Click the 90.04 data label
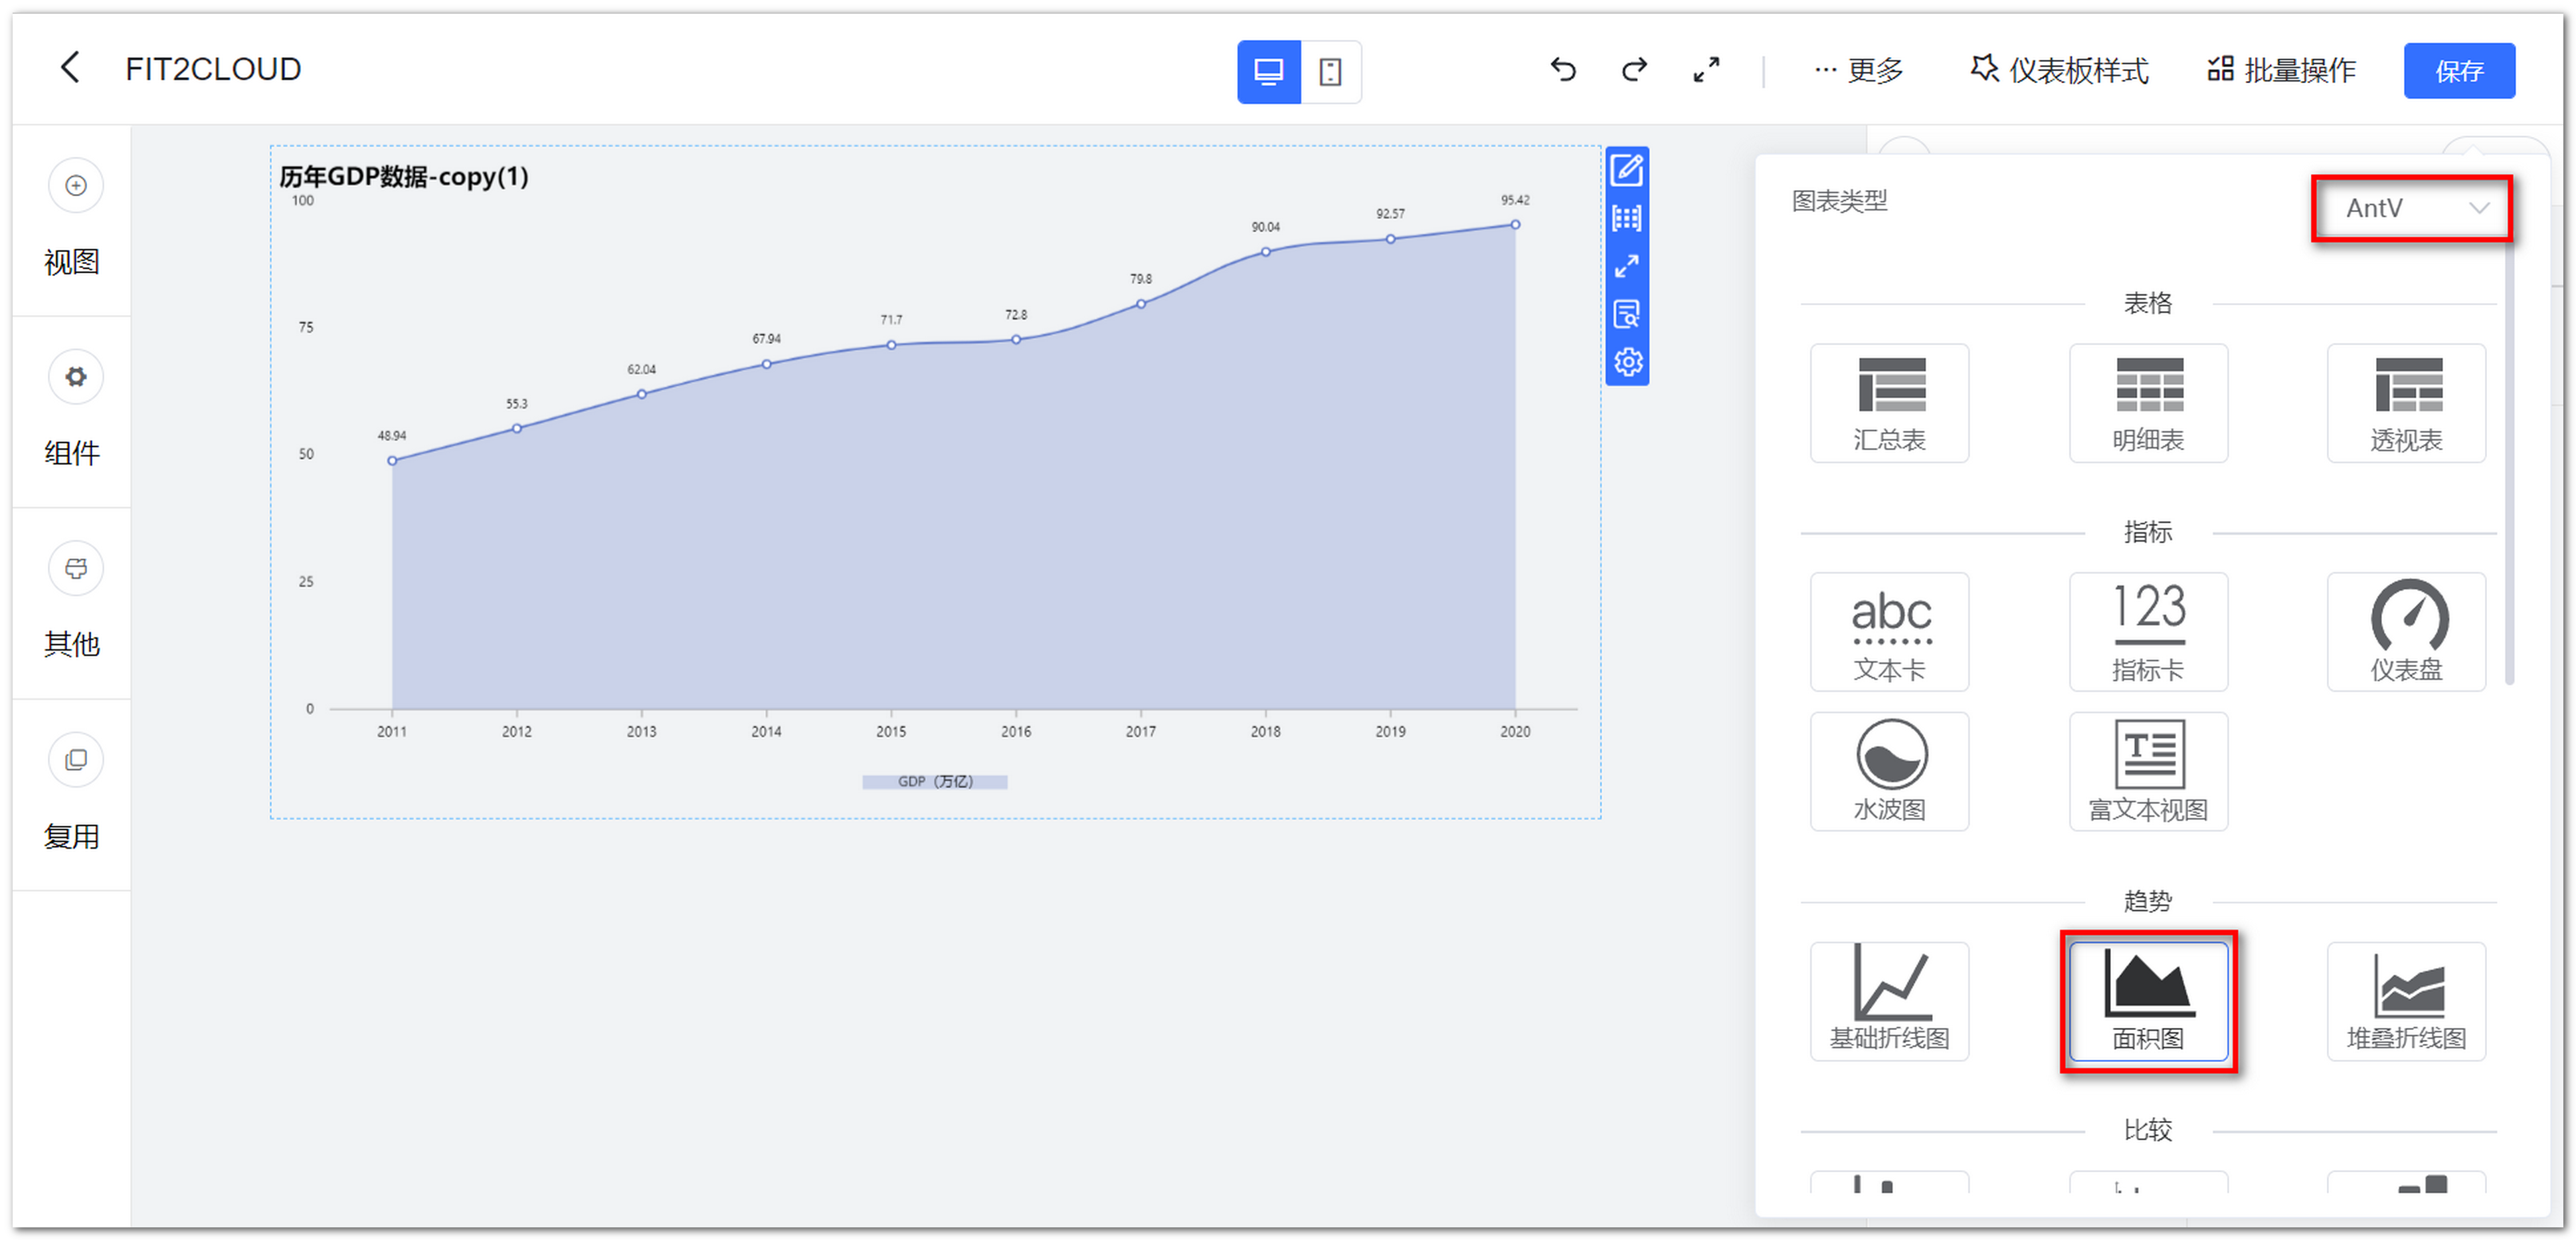This screenshot has width=2576, height=1240. [1265, 227]
